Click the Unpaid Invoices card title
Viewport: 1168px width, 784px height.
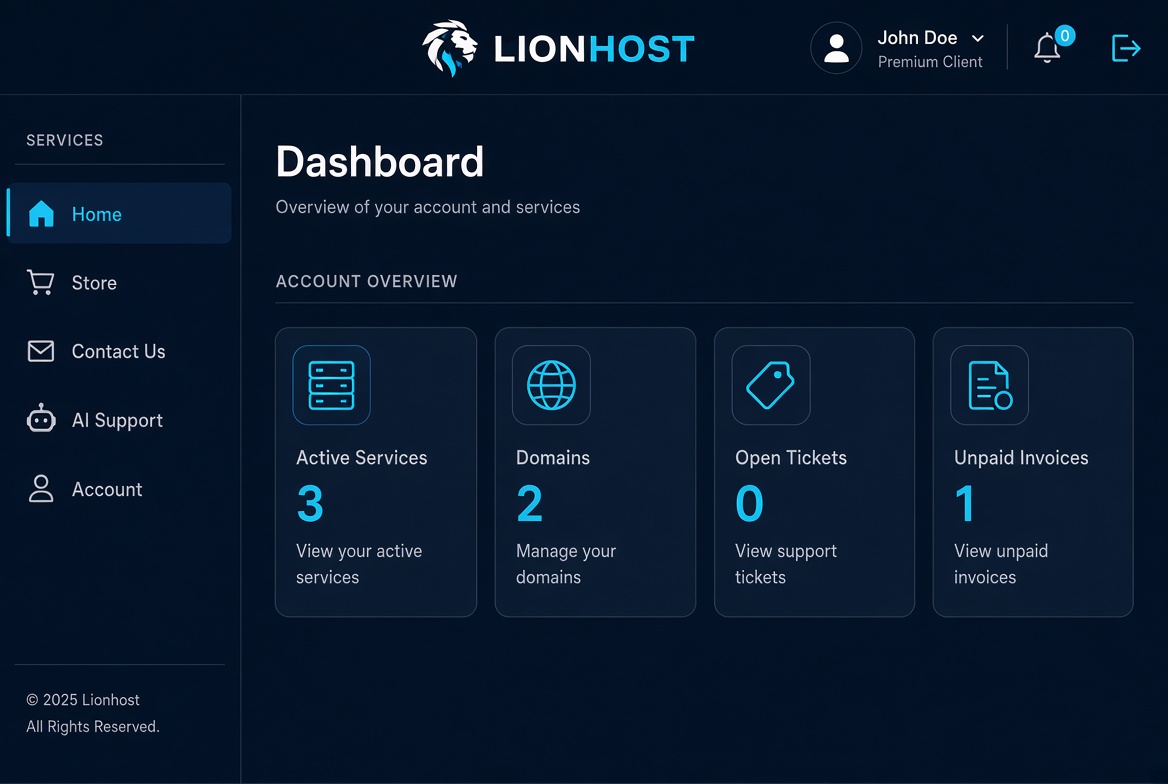click(x=1021, y=458)
